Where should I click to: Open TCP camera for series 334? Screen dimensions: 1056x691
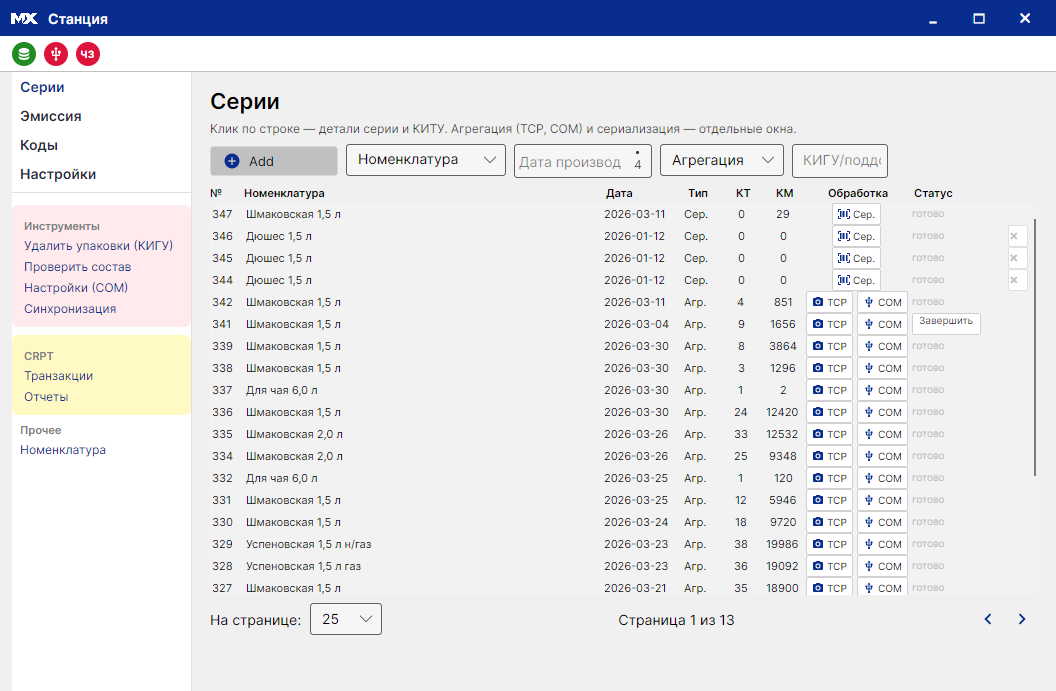(830, 456)
